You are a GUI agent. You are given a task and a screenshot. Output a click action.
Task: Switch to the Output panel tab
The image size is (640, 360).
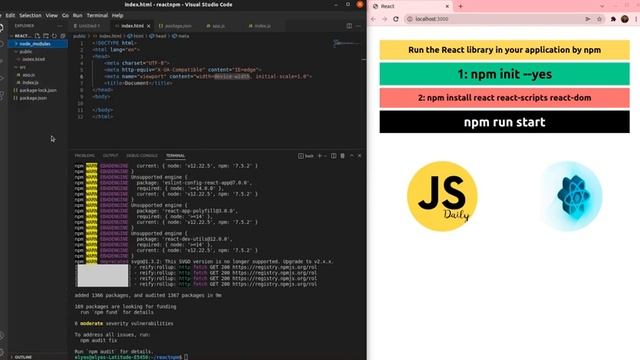point(110,156)
